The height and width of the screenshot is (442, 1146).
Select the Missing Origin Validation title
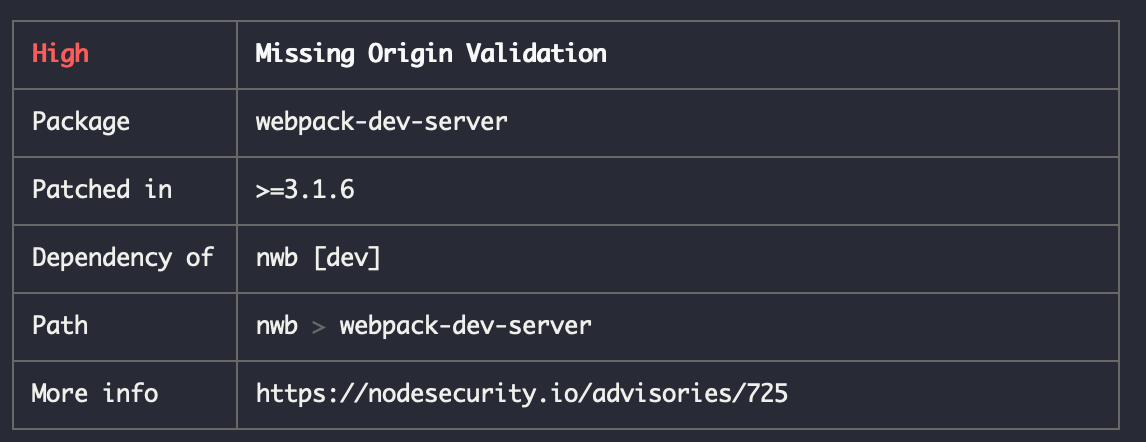(431, 53)
